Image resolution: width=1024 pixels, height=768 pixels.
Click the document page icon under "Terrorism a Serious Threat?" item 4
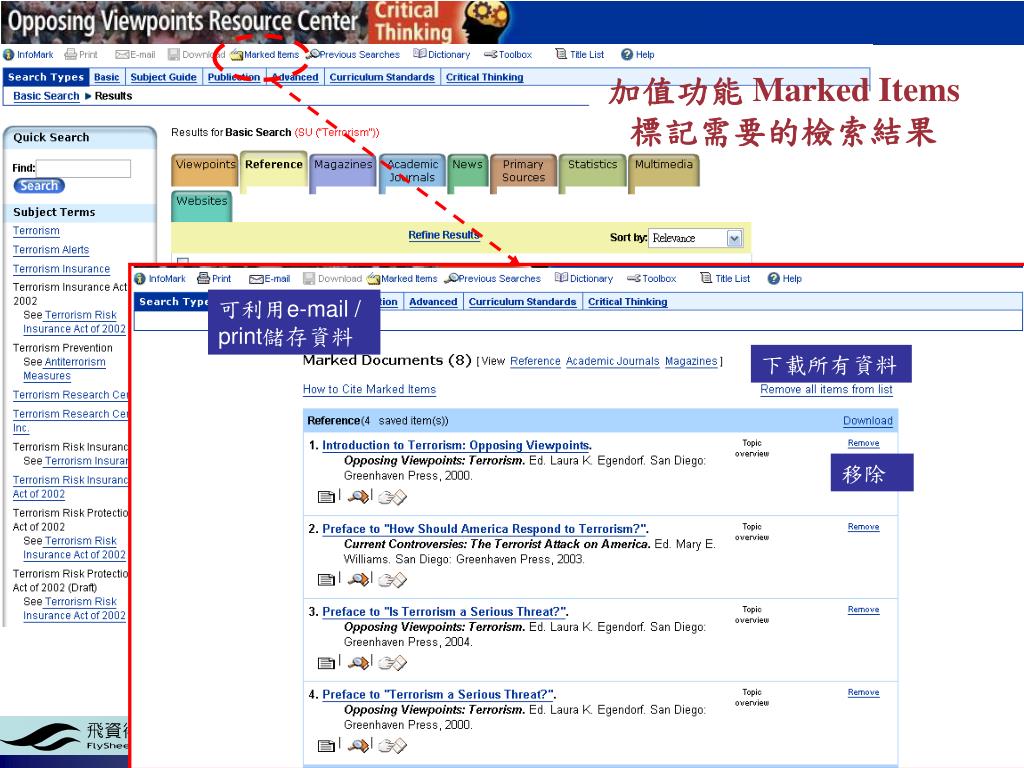coord(327,745)
